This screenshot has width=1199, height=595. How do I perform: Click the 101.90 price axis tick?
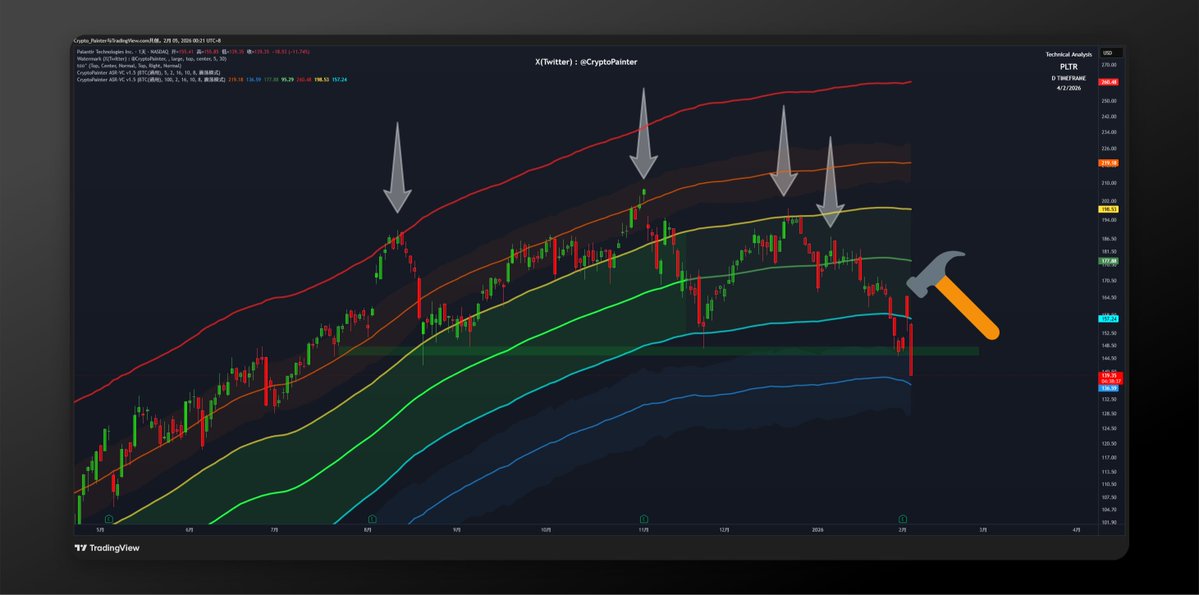(x=1110, y=522)
